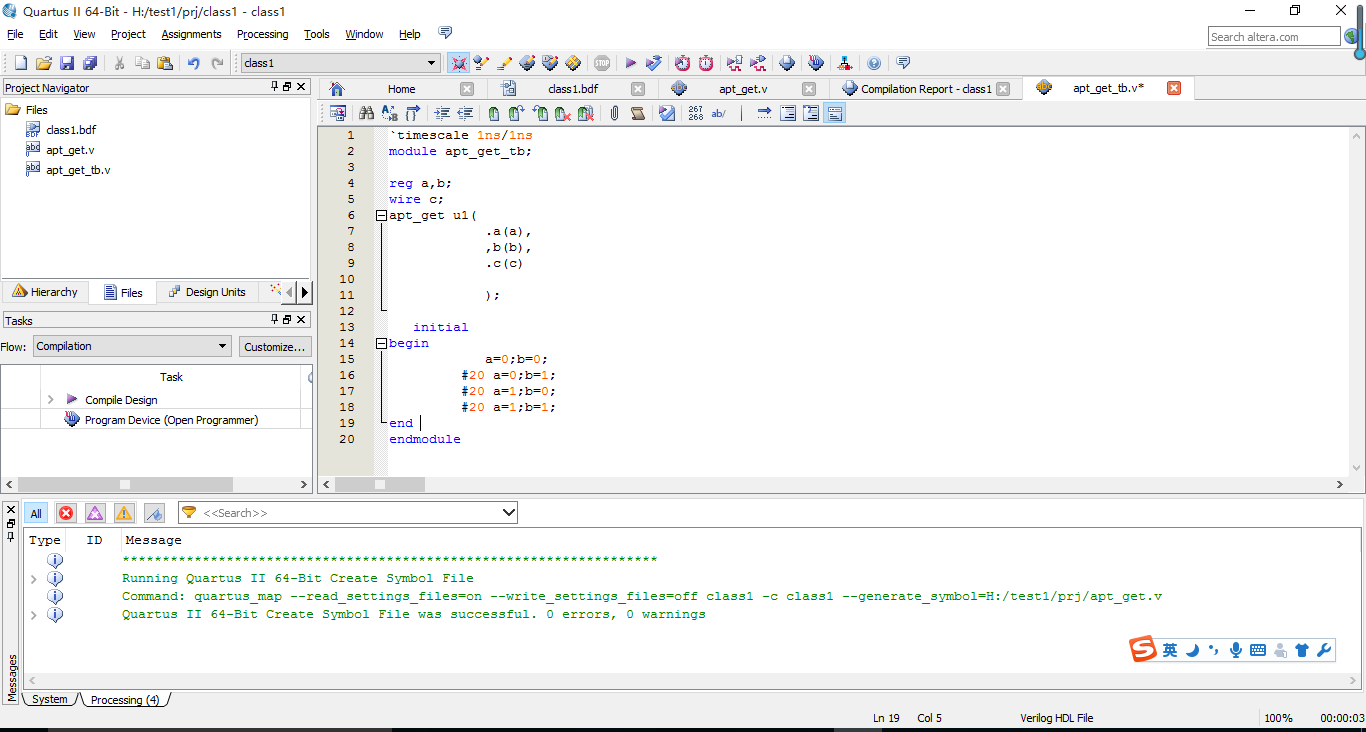Open the Programmer tool icon
Viewport: 1366px width, 732px height.
[x=816, y=63]
